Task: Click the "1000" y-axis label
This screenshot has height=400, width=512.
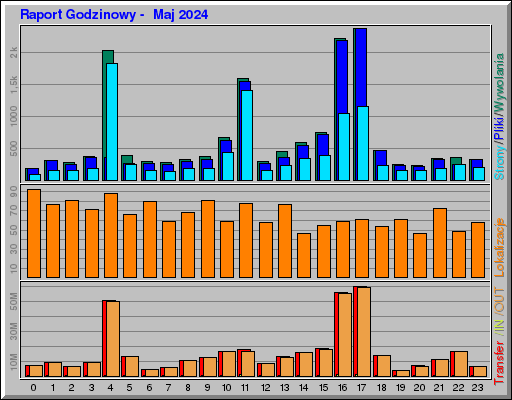Action: [x=14, y=116]
